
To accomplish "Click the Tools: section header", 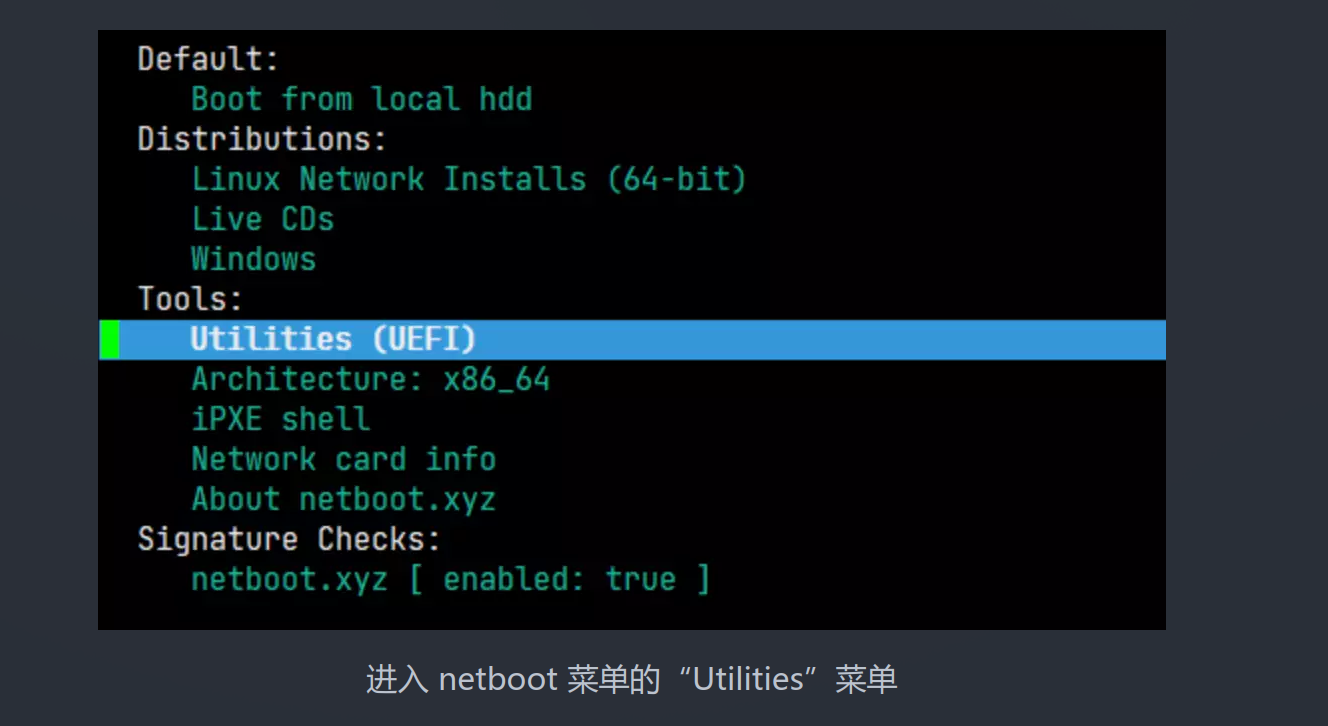I will click(x=190, y=299).
